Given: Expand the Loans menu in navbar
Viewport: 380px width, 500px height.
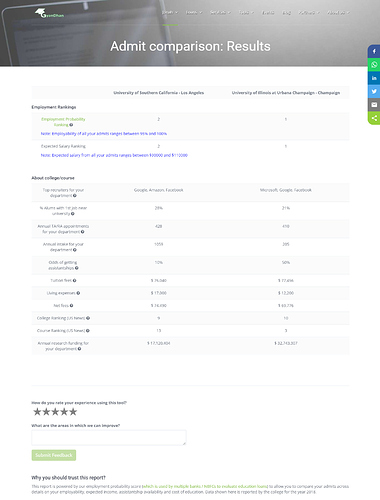Looking at the screenshot, I should [x=194, y=13].
